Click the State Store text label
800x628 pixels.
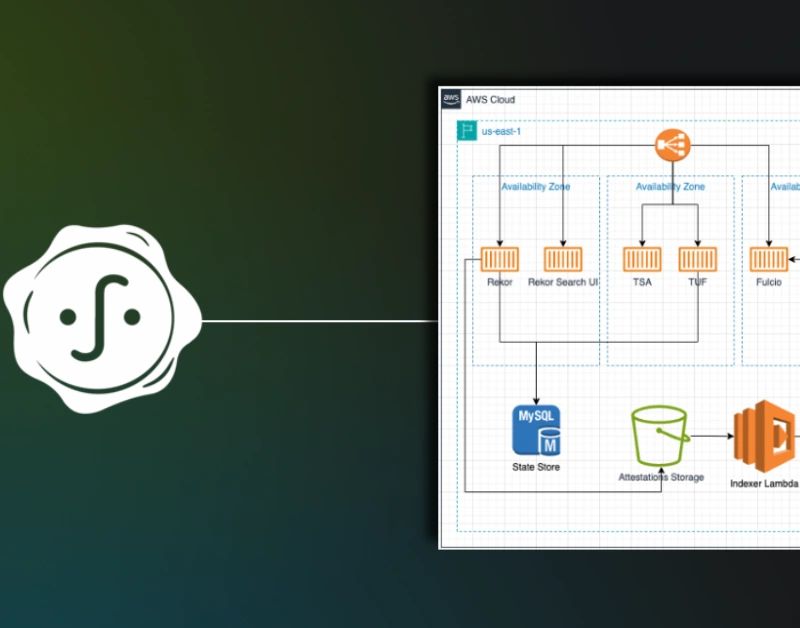(x=536, y=467)
